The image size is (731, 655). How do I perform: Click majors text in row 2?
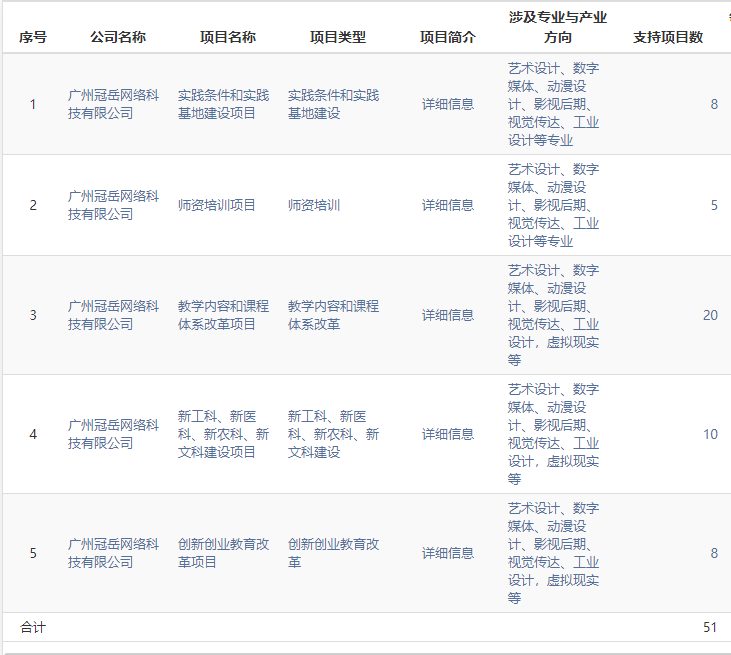click(x=553, y=205)
